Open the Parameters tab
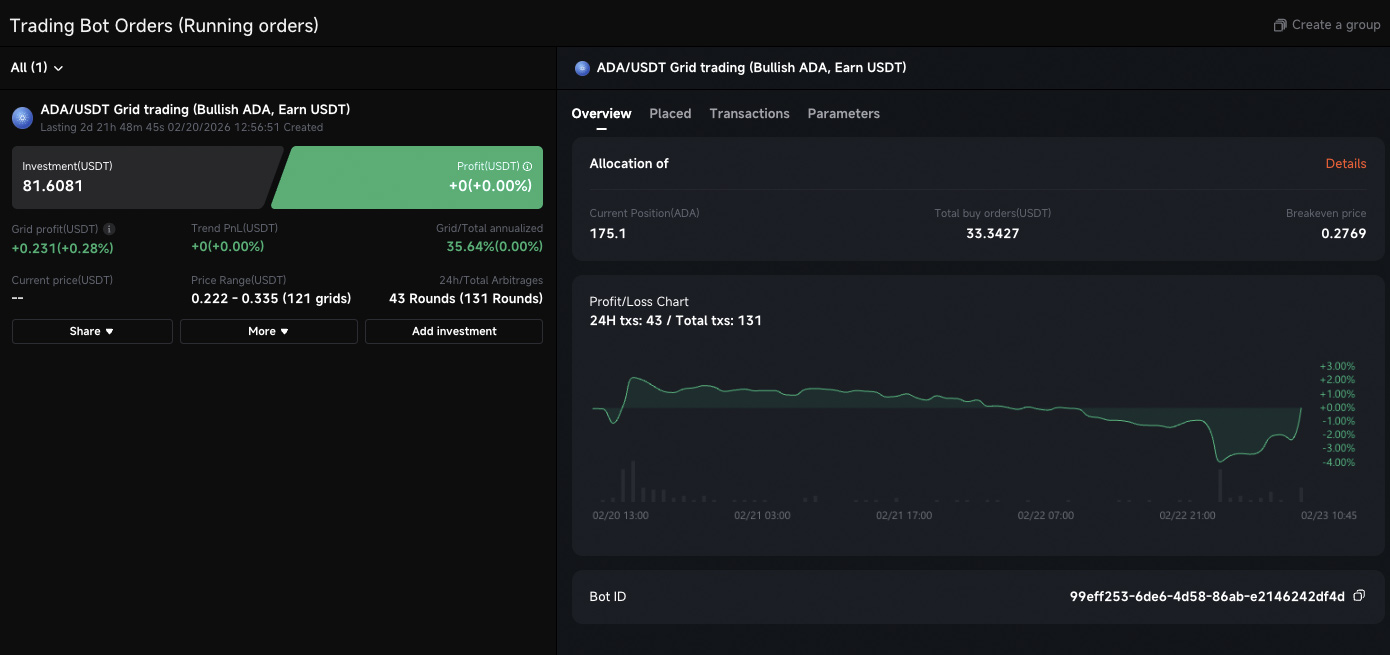 [x=843, y=114]
